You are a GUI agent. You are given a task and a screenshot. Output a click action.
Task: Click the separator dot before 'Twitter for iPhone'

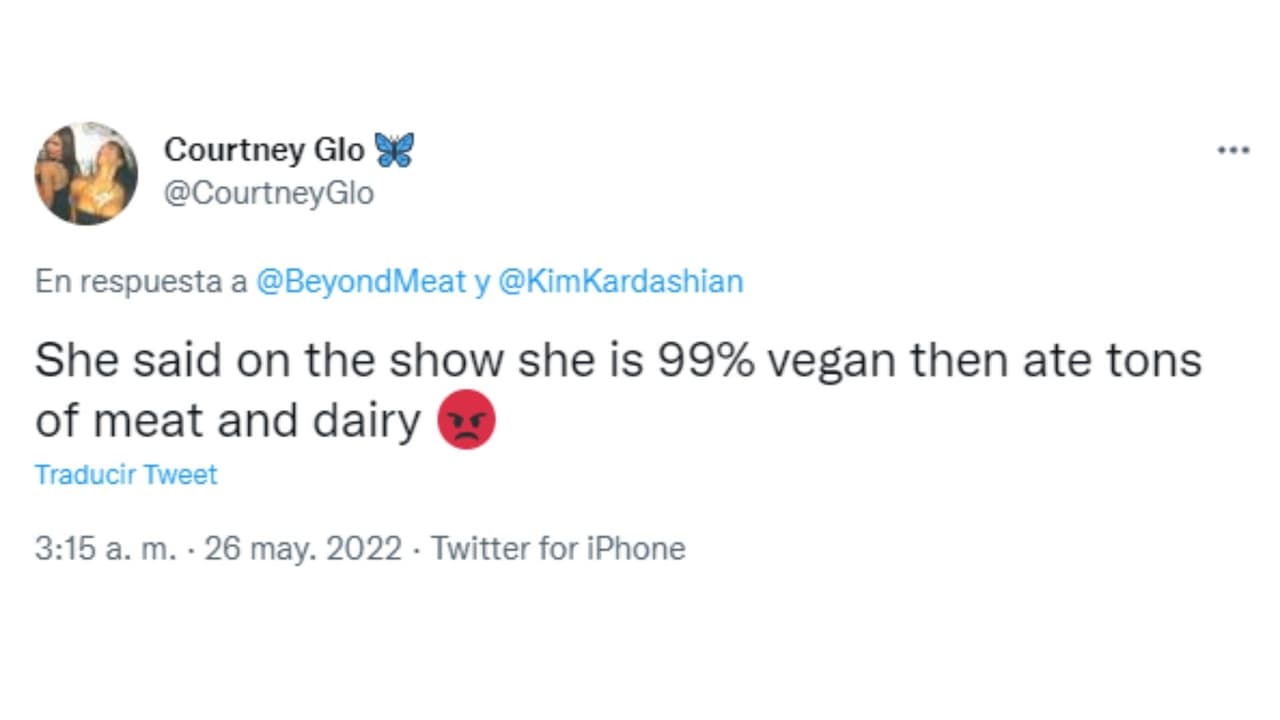pyautogui.click(x=416, y=548)
